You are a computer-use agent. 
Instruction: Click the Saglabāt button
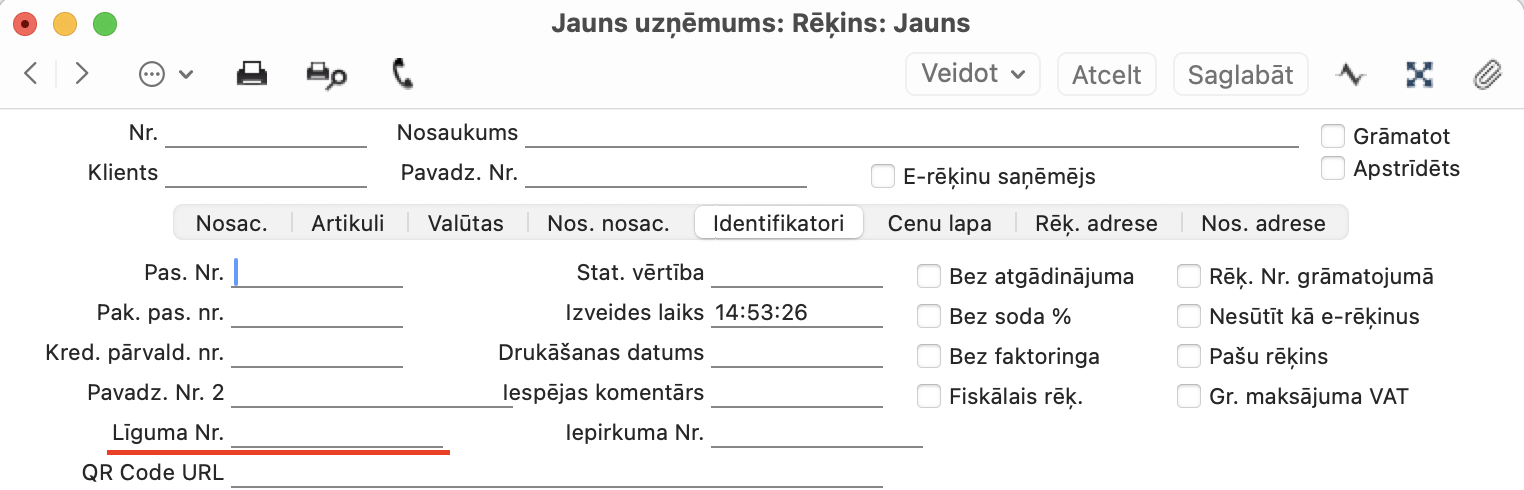pos(1241,74)
